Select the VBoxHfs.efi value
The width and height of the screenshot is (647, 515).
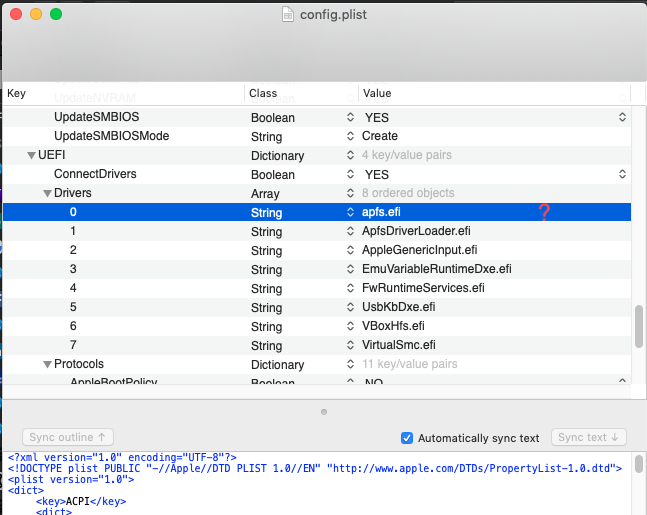point(393,326)
